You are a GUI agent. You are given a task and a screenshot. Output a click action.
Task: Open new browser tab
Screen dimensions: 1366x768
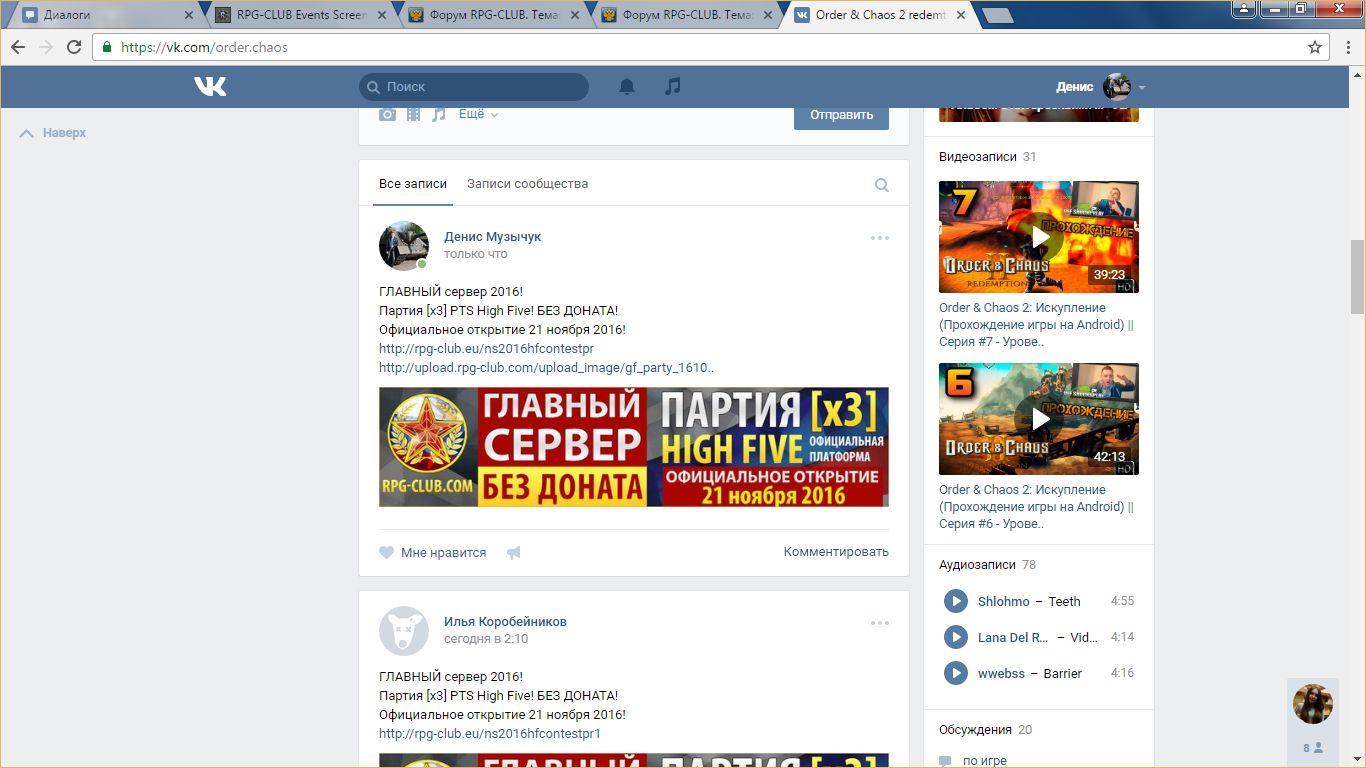(997, 15)
